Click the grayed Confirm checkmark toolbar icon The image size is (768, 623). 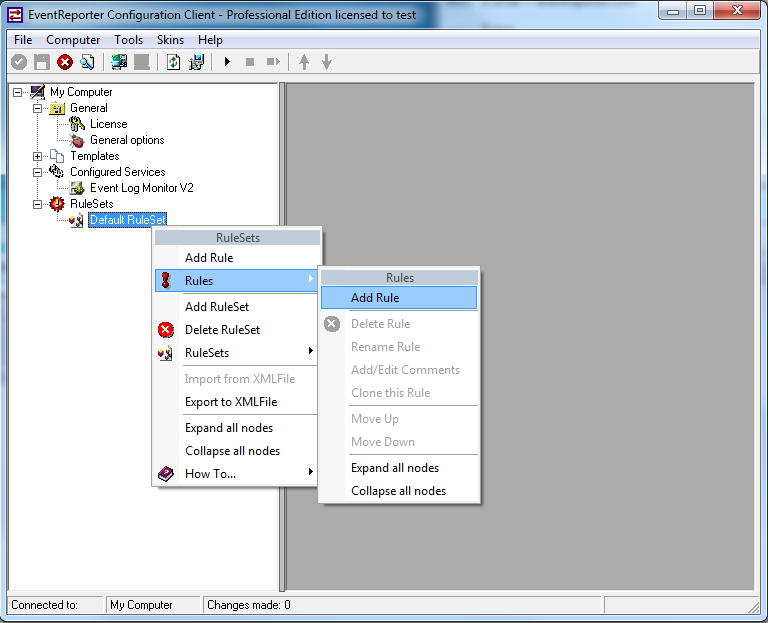coord(19,62)
